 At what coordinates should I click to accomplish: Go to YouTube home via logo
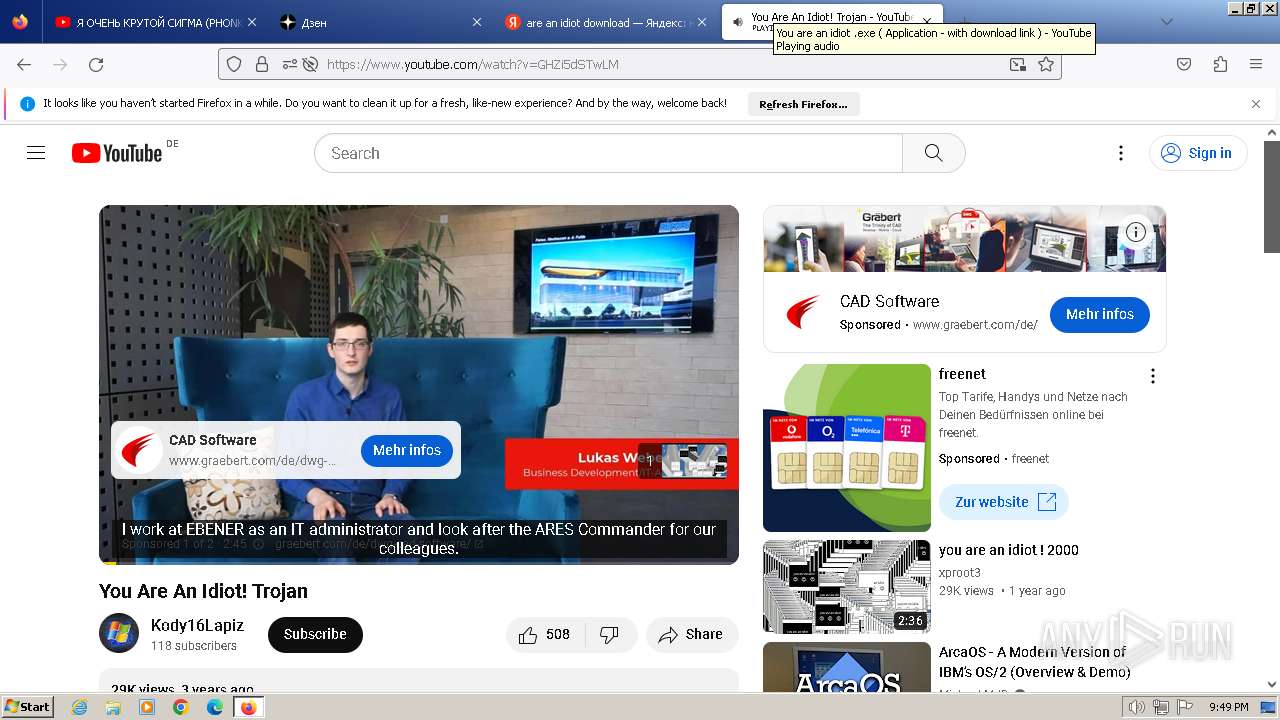tap(117, 153)
